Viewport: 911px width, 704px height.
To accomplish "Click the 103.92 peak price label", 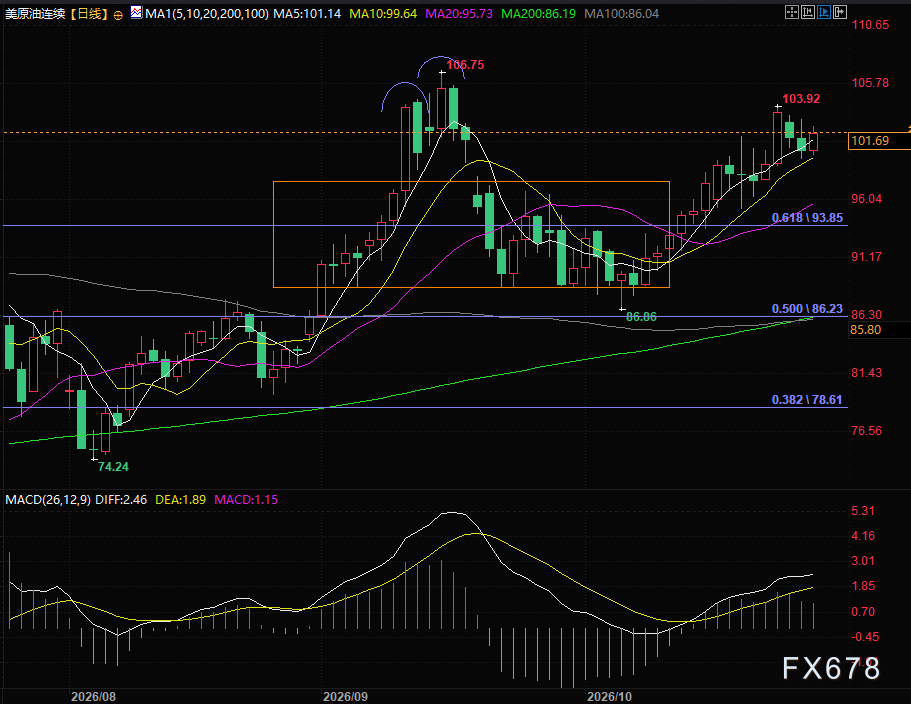I will [x=801, y=99].
